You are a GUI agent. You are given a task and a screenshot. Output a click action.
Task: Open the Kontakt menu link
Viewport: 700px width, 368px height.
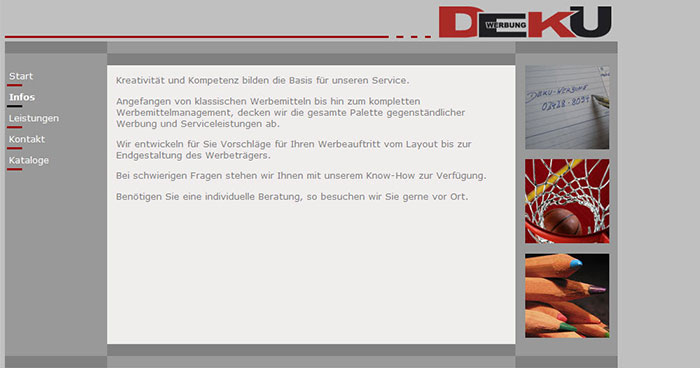[27, 139]
